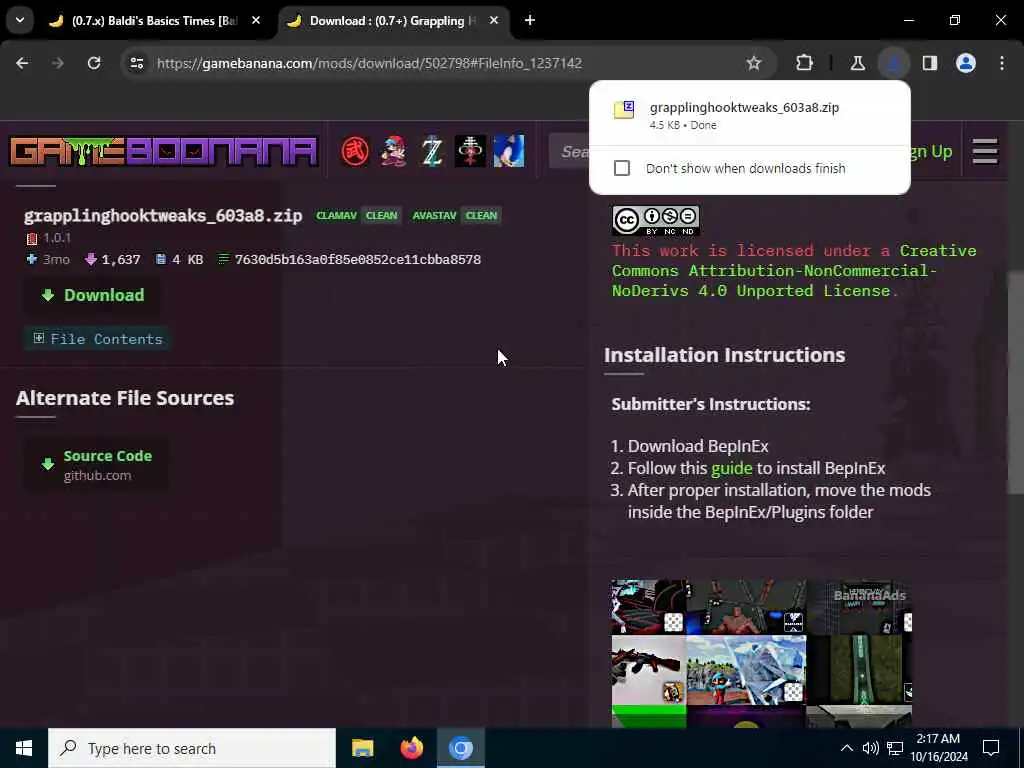Open the Windows Start menu
Screen dimensions: 1024x768
(x=24, y=748)
